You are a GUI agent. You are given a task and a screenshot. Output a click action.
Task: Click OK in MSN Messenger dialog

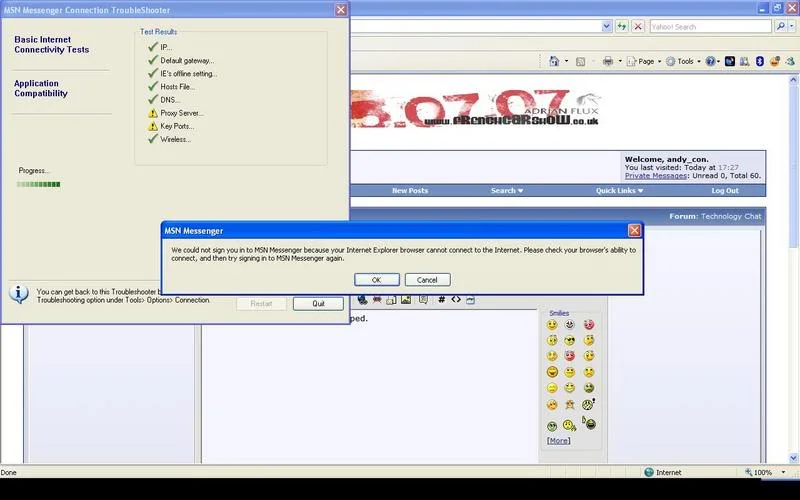tap(377, 280)
